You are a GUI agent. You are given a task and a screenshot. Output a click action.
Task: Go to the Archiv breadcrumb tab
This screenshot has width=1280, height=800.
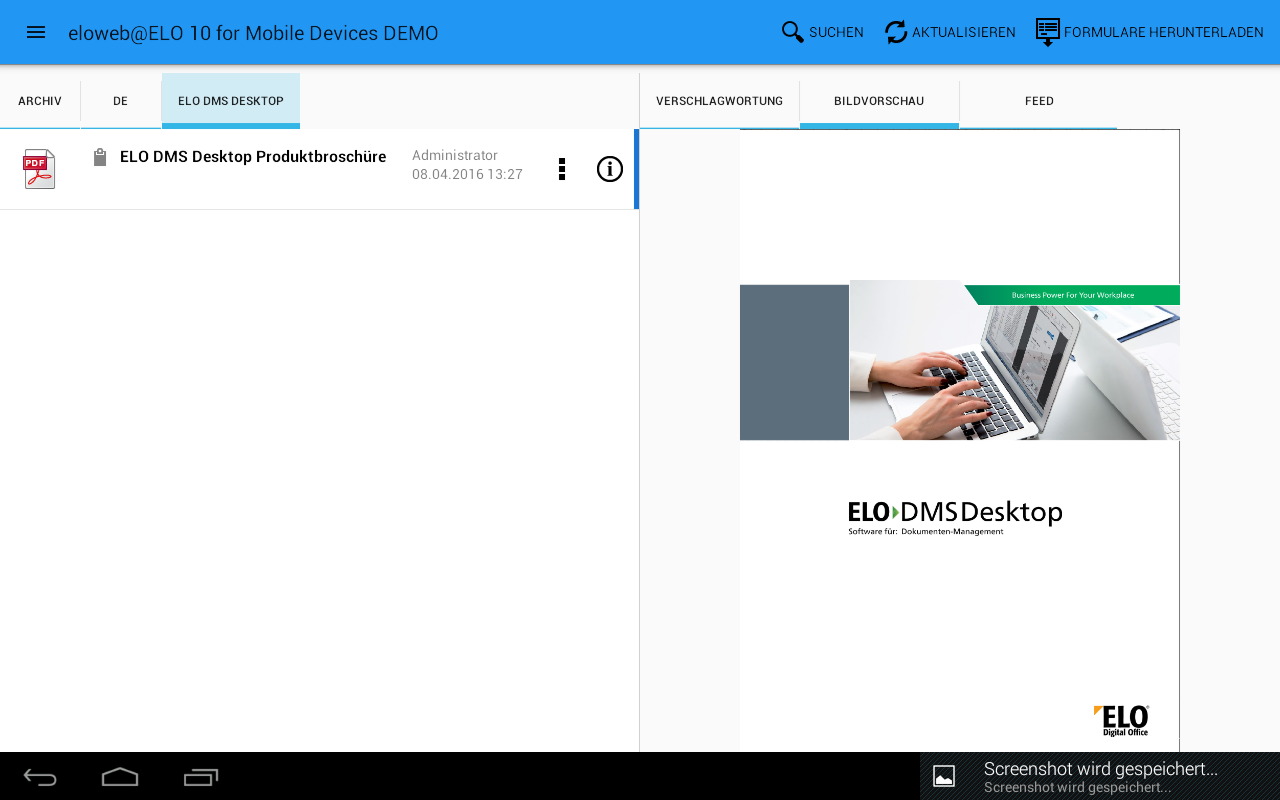pyautogui.click(x=40, y=101)
